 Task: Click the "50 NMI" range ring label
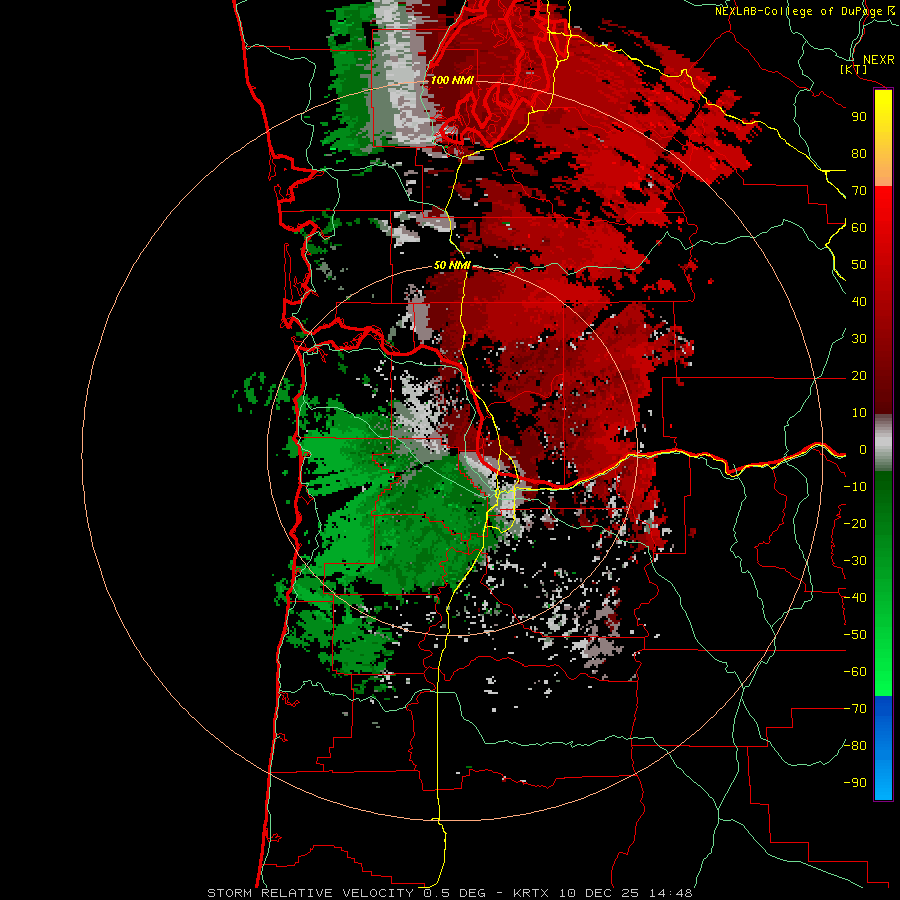[452, 265]
